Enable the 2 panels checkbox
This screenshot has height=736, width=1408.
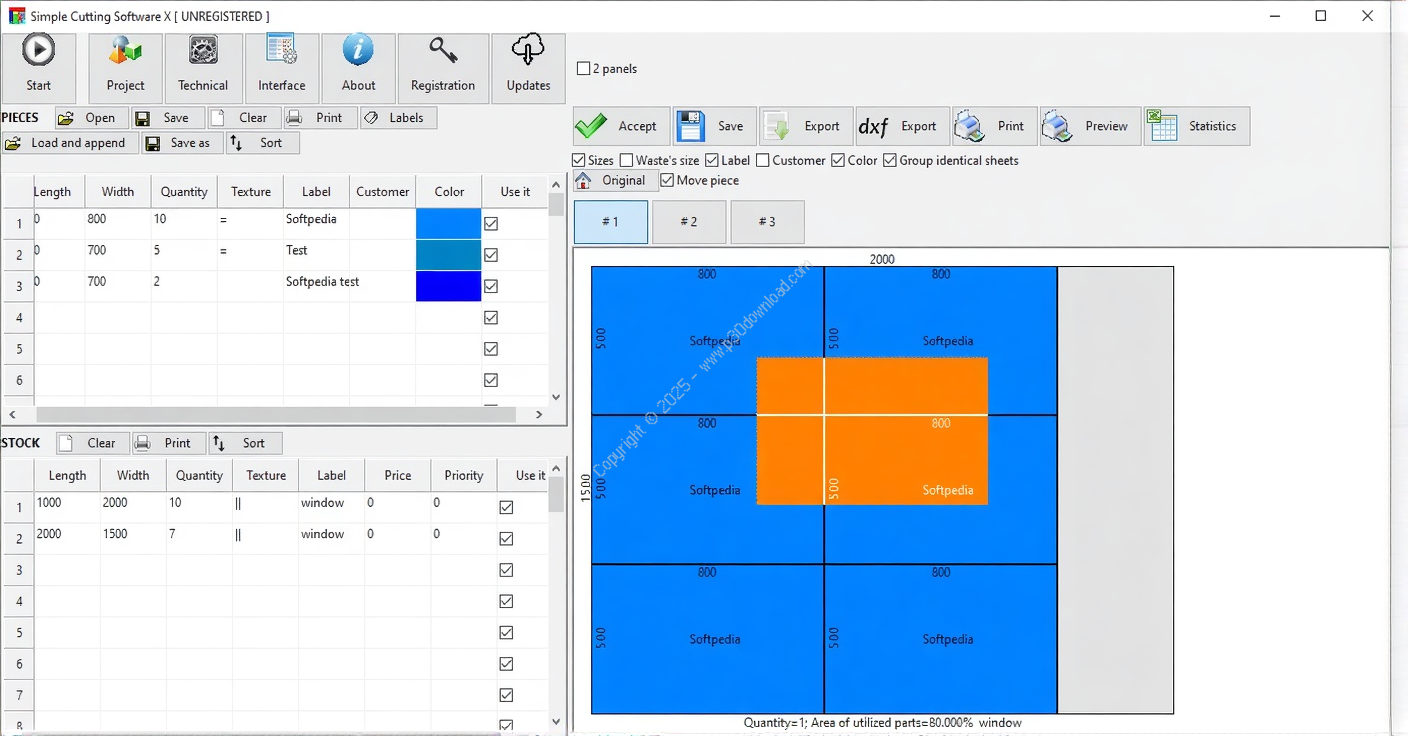[x=584, y=69]
